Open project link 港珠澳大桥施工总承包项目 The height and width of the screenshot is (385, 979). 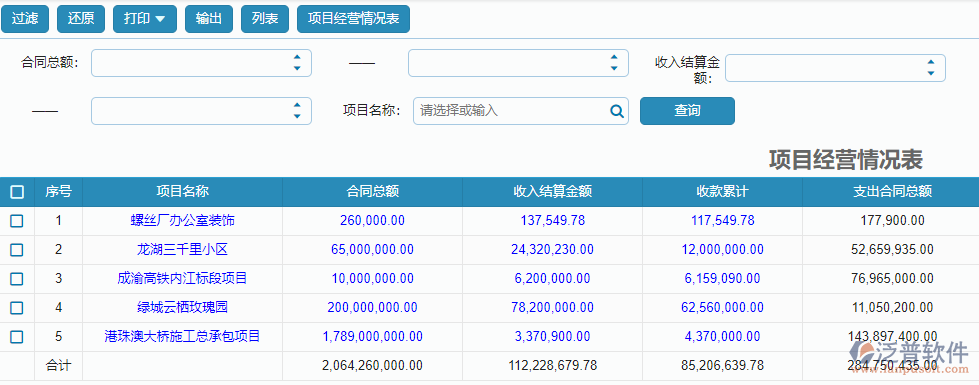182,337
